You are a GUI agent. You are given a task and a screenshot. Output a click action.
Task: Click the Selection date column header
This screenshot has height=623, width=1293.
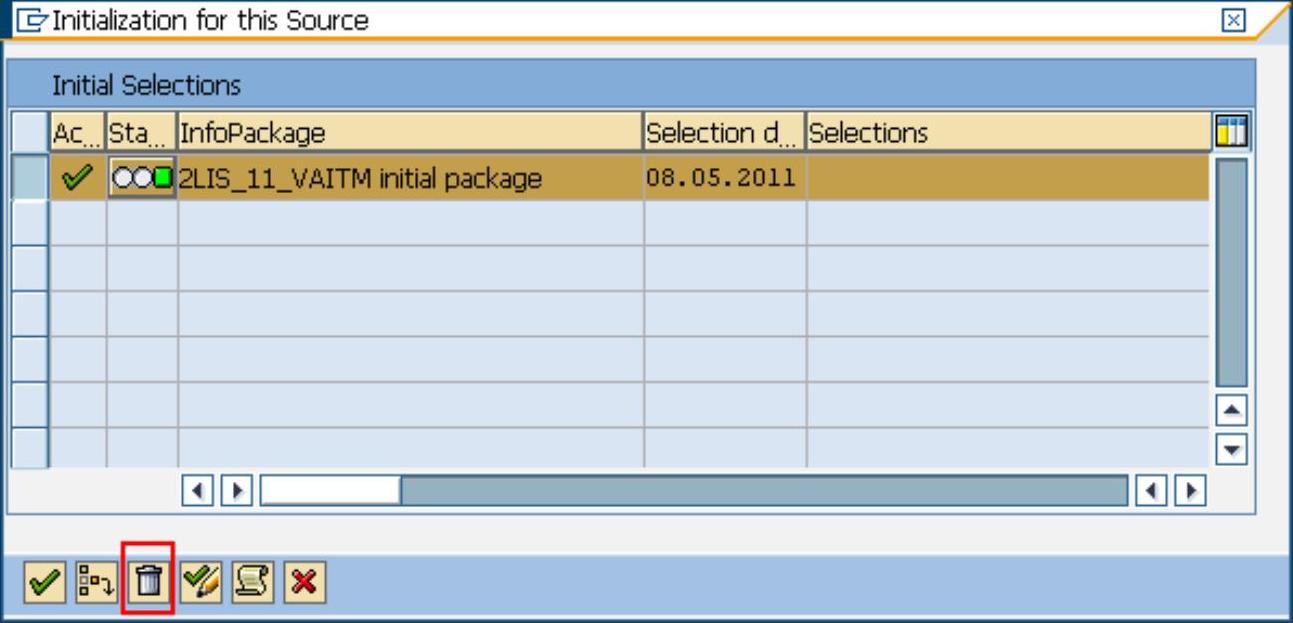pos(724,132)
